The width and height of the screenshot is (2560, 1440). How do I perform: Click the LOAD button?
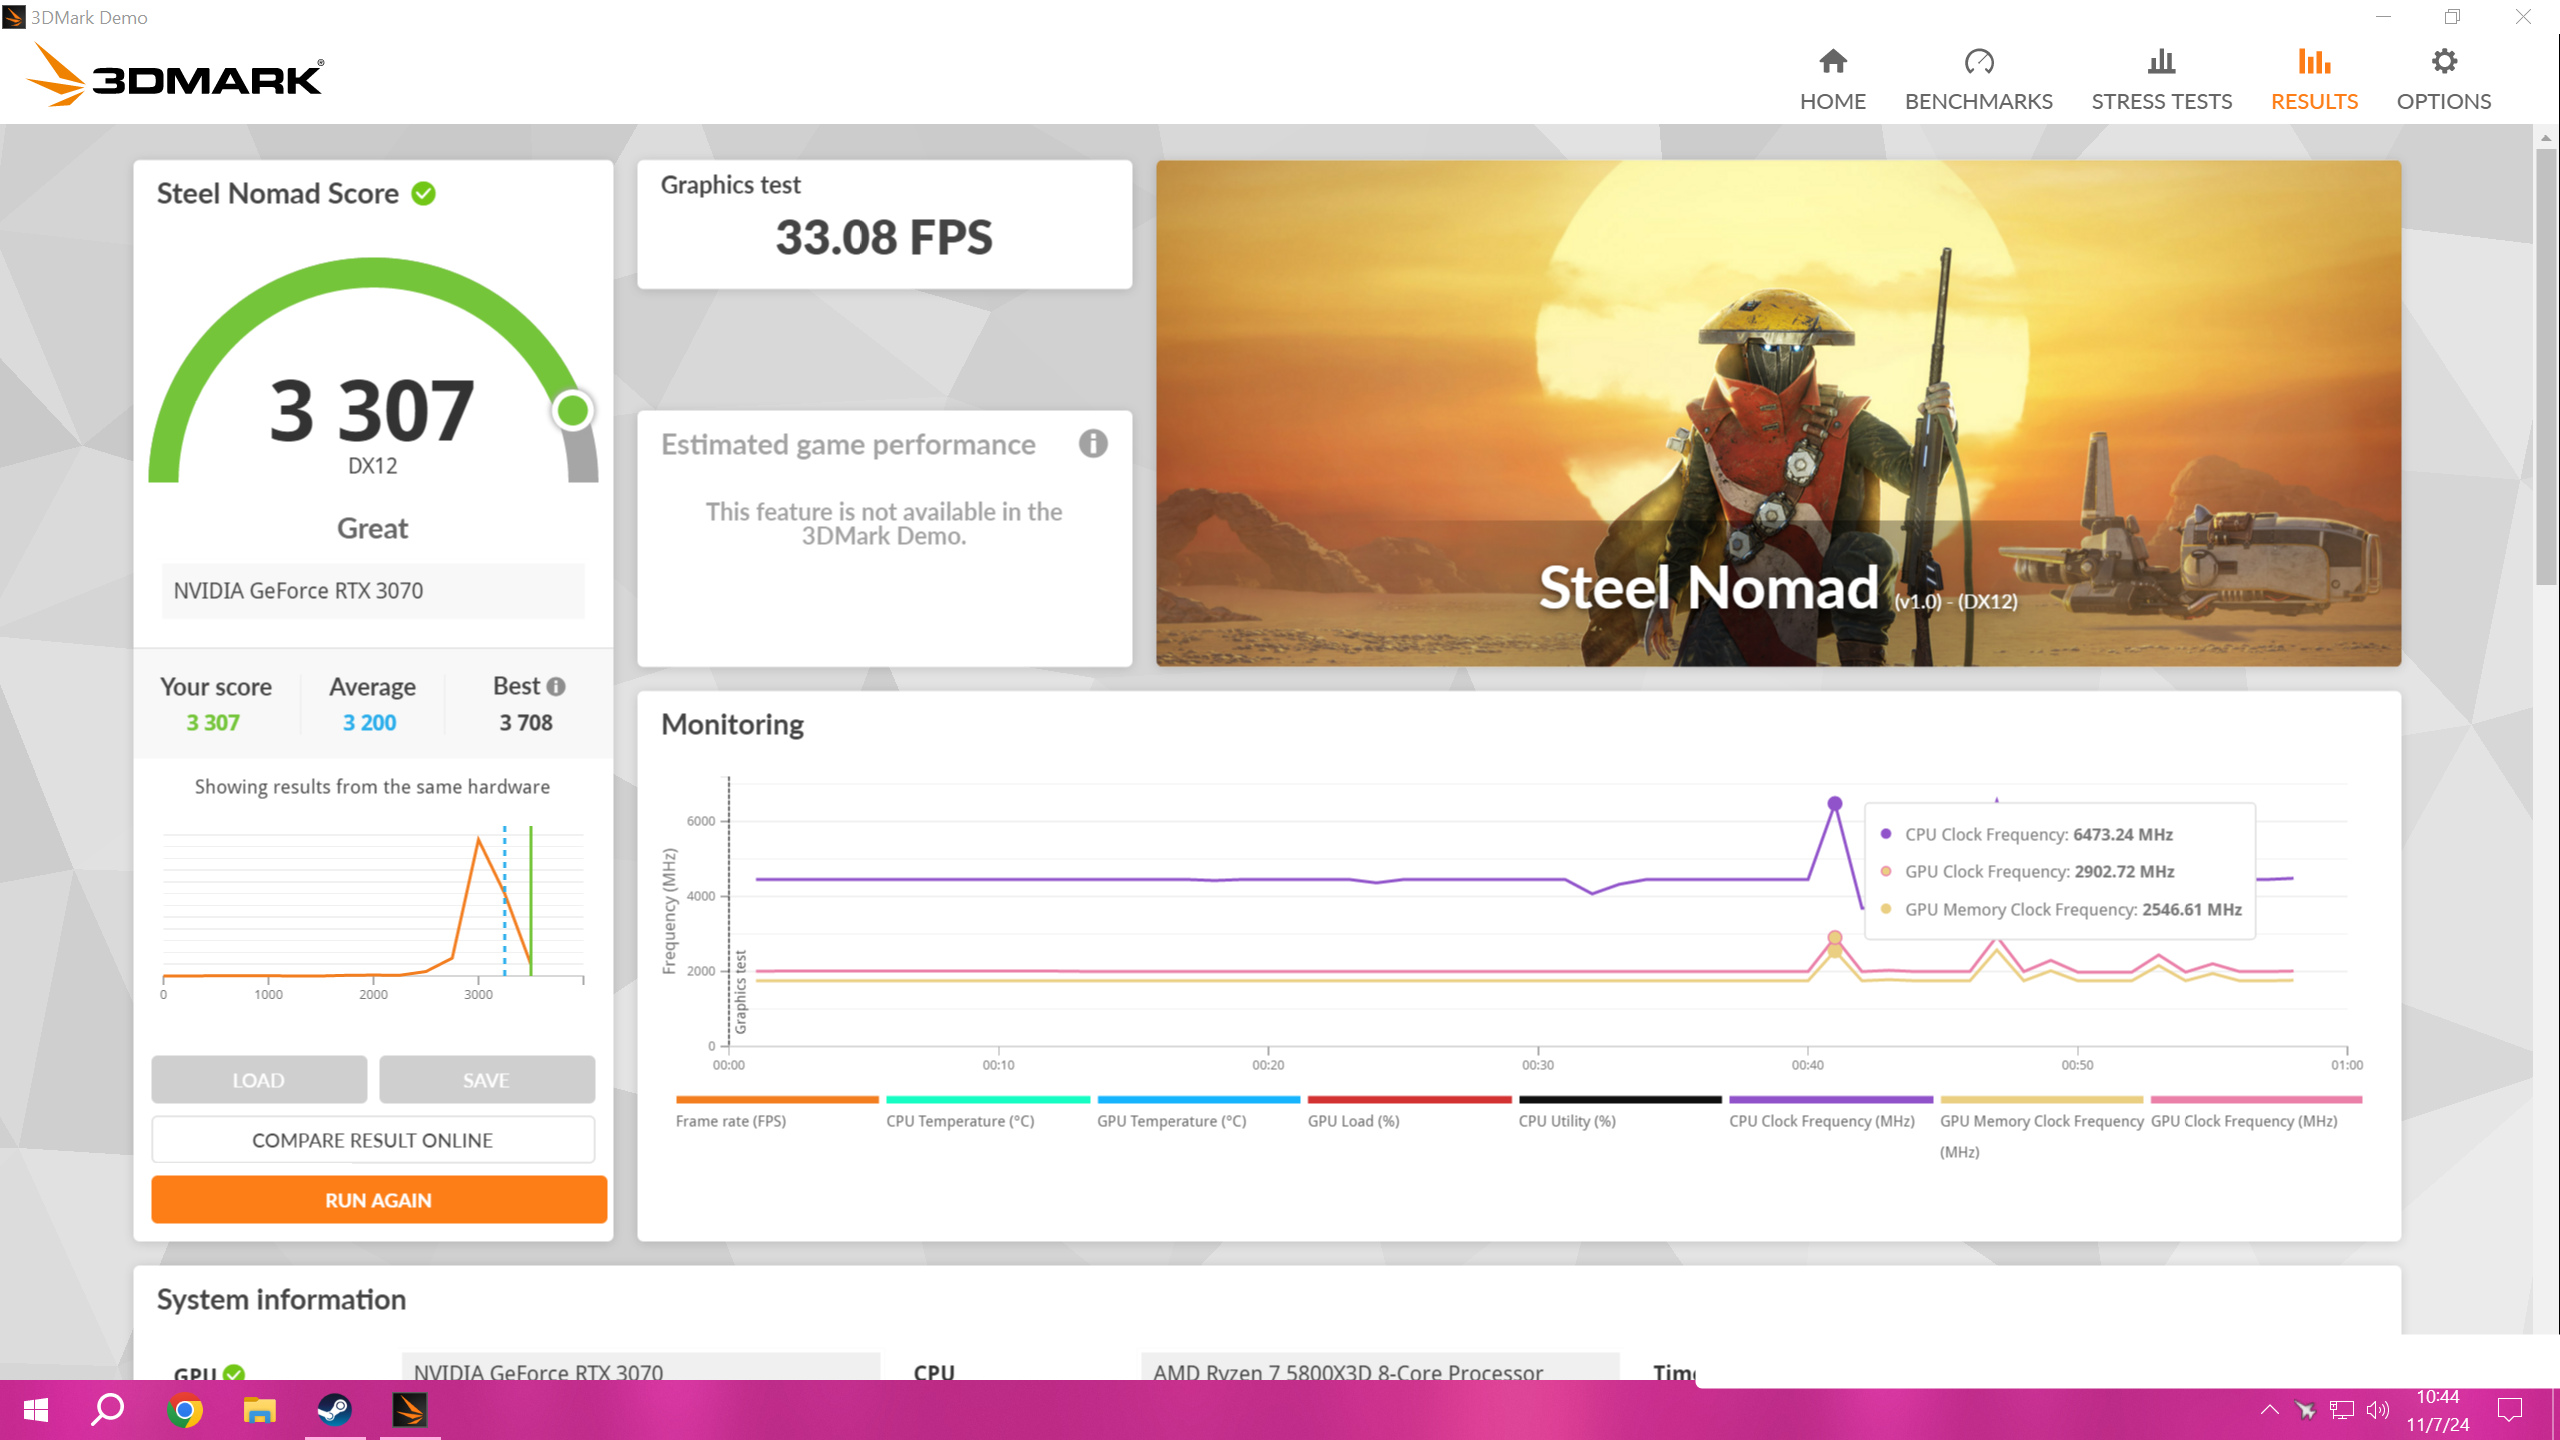[259, 1080]
